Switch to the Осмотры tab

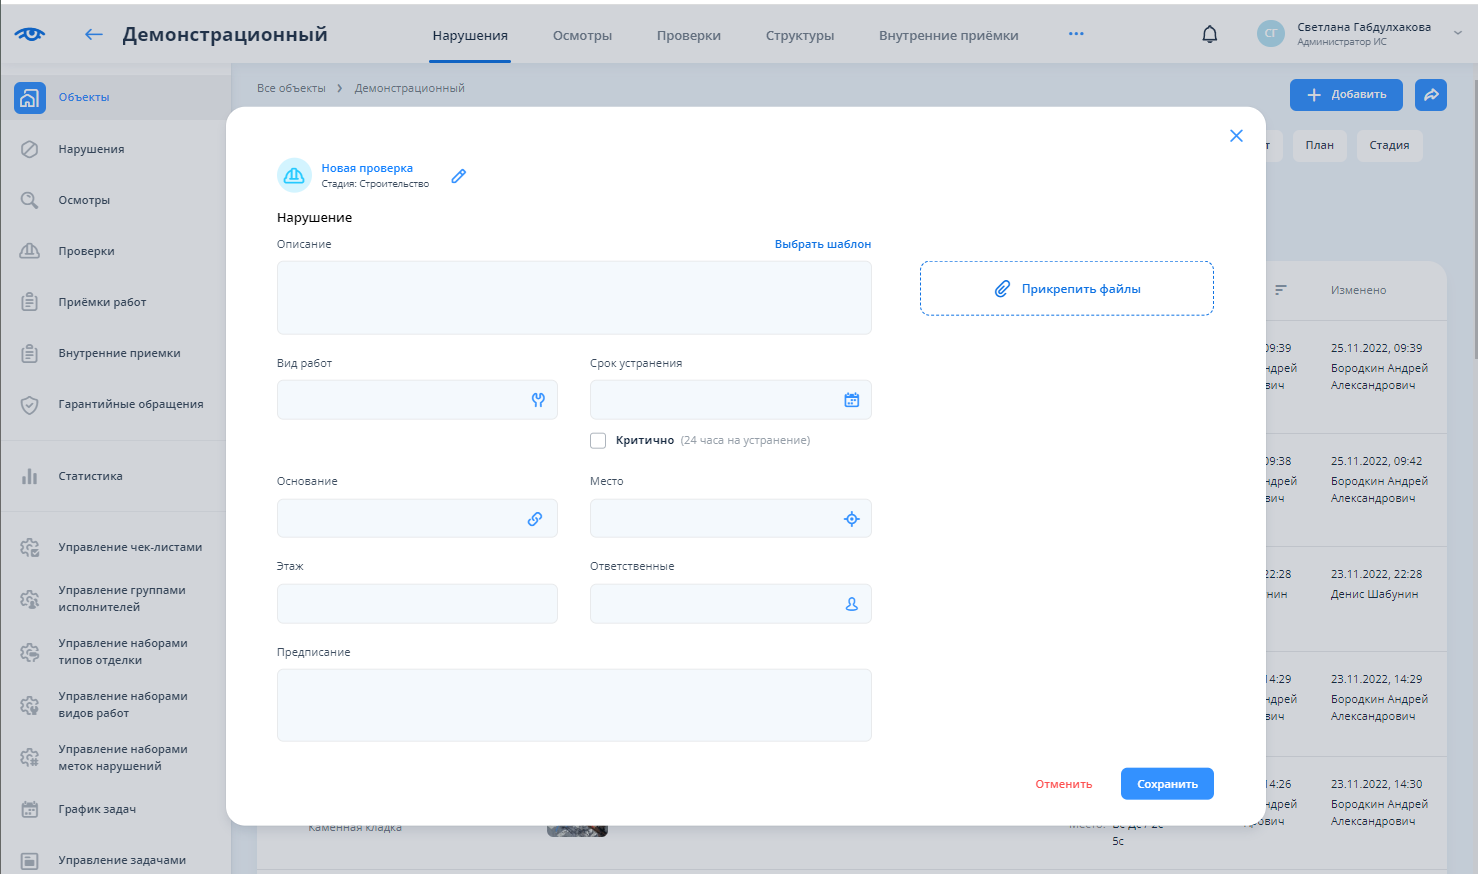tap(582, 36)
